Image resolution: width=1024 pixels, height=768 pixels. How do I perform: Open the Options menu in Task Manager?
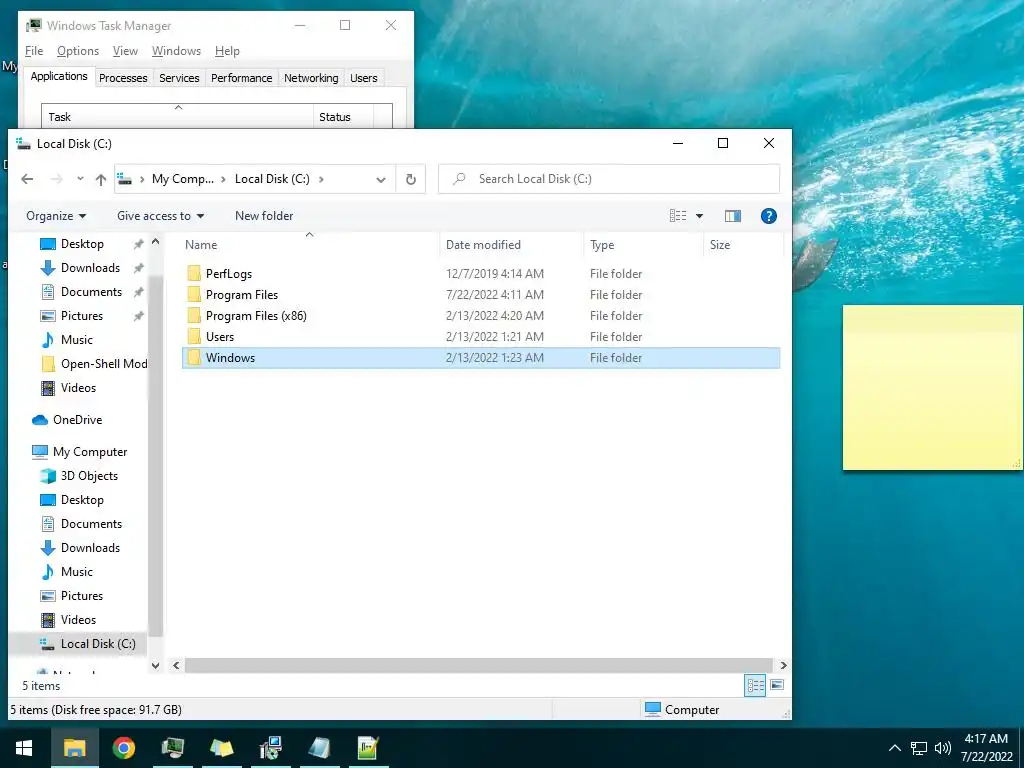tap(78, 51)
